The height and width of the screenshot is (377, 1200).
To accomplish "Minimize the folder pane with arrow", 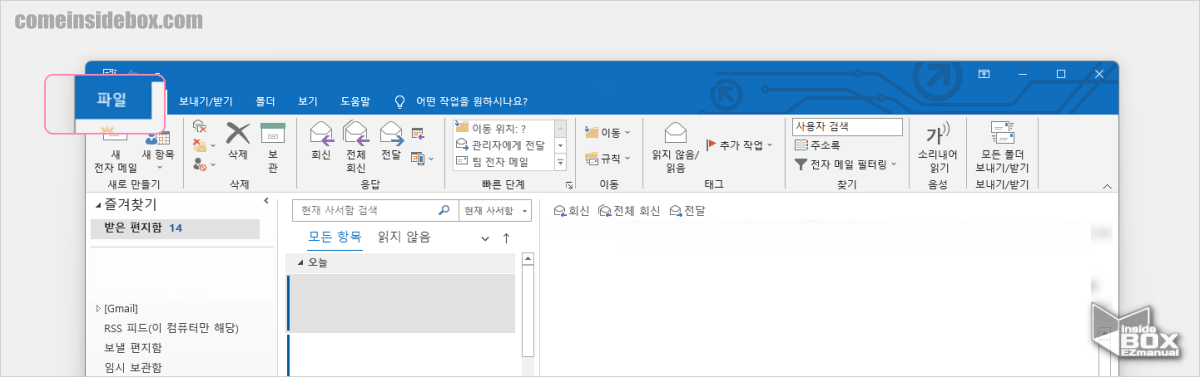I will point(266,202).
